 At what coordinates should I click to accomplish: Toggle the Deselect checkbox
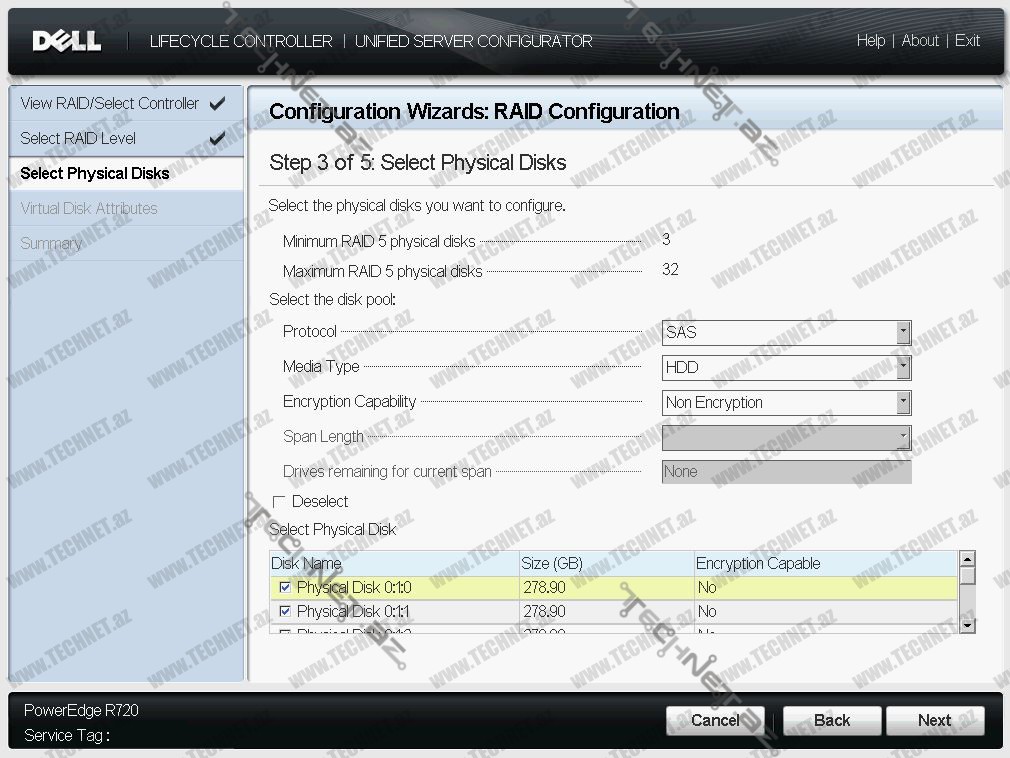[279, 501]
